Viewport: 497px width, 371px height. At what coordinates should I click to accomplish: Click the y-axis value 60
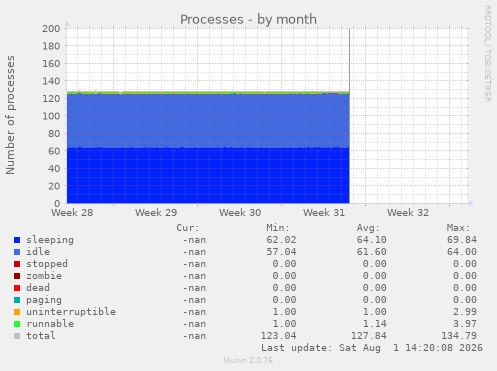(54, 151)
